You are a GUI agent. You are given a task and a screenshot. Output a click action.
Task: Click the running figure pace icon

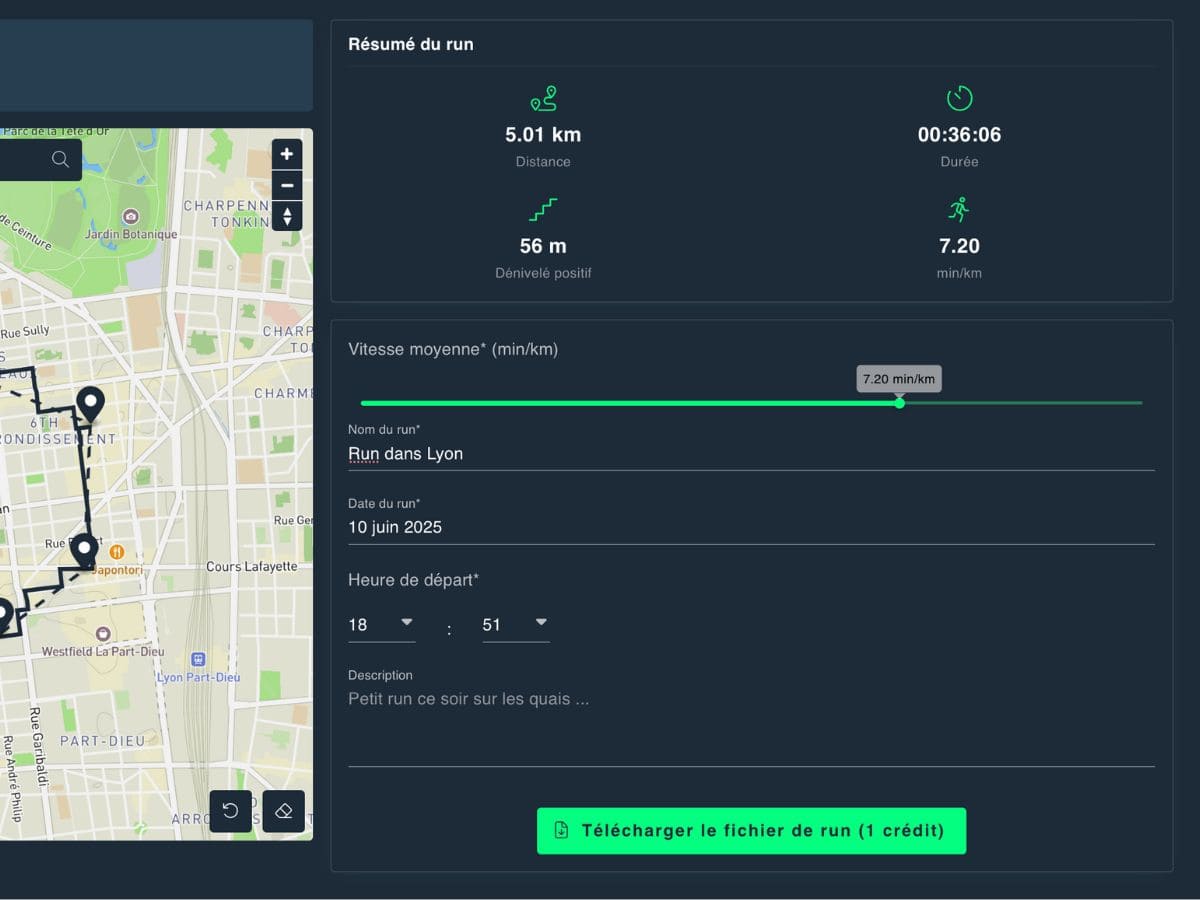[x=959, y=209]
